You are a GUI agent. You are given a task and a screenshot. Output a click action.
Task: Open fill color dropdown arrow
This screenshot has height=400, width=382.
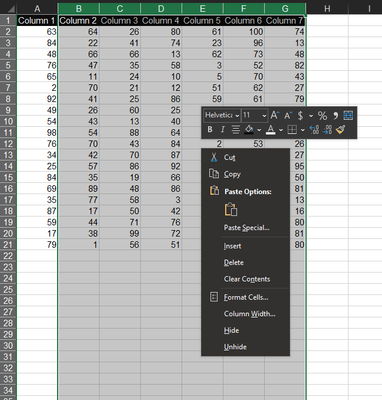pos(259,130)
